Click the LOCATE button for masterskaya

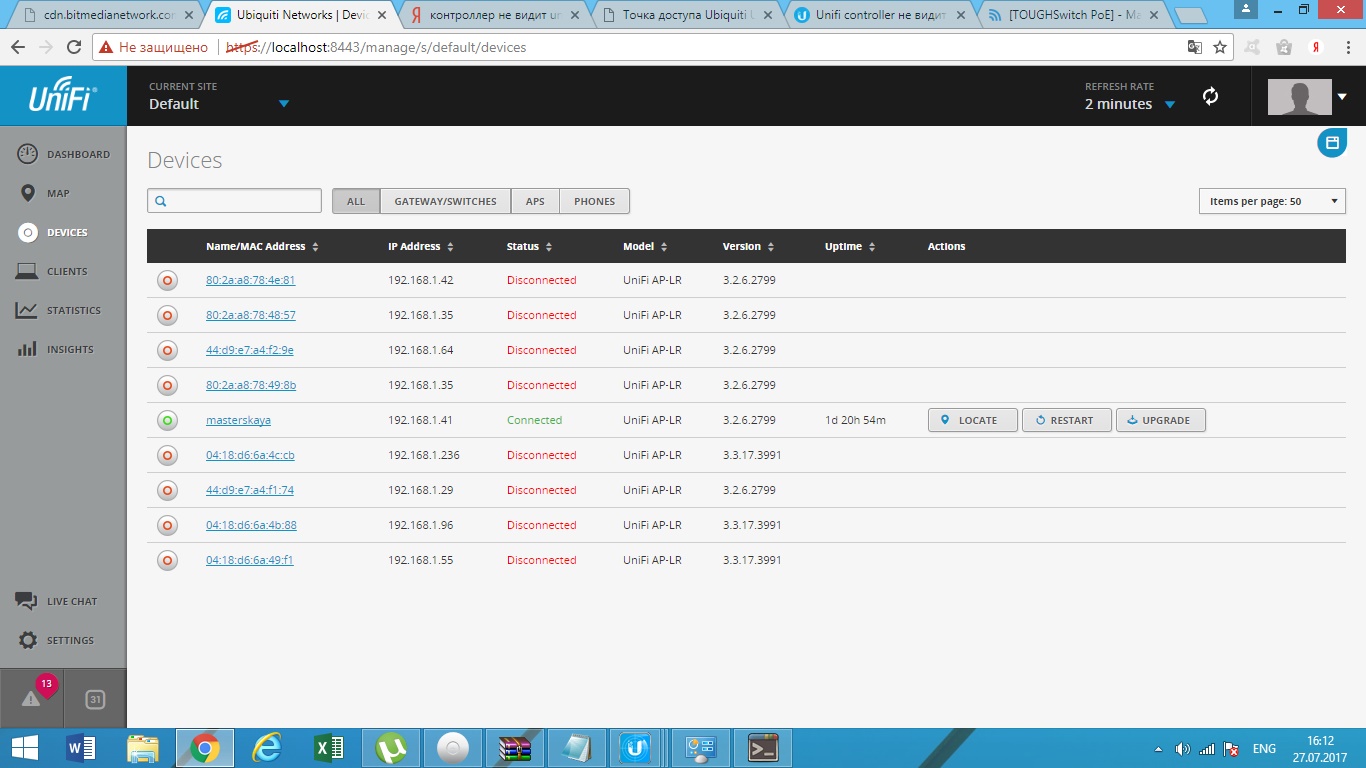tap(973, 420)
